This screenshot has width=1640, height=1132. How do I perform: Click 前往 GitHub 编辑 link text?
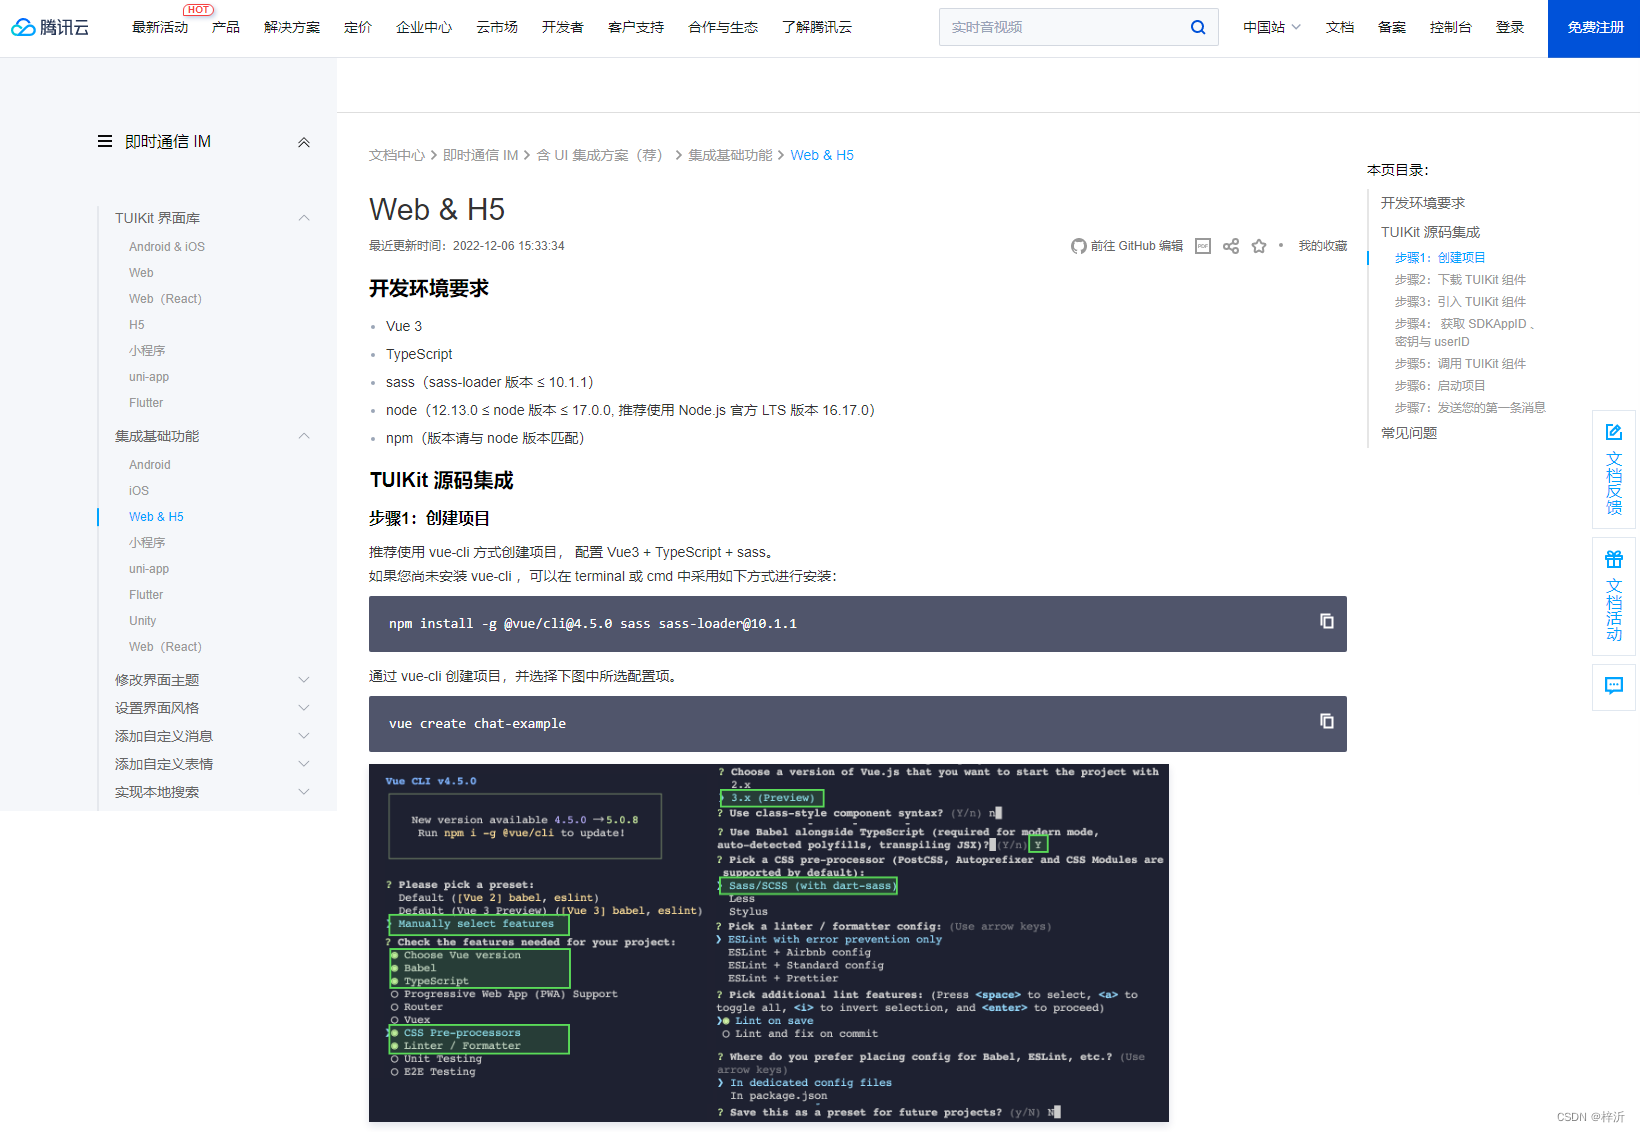(1137, 246)
